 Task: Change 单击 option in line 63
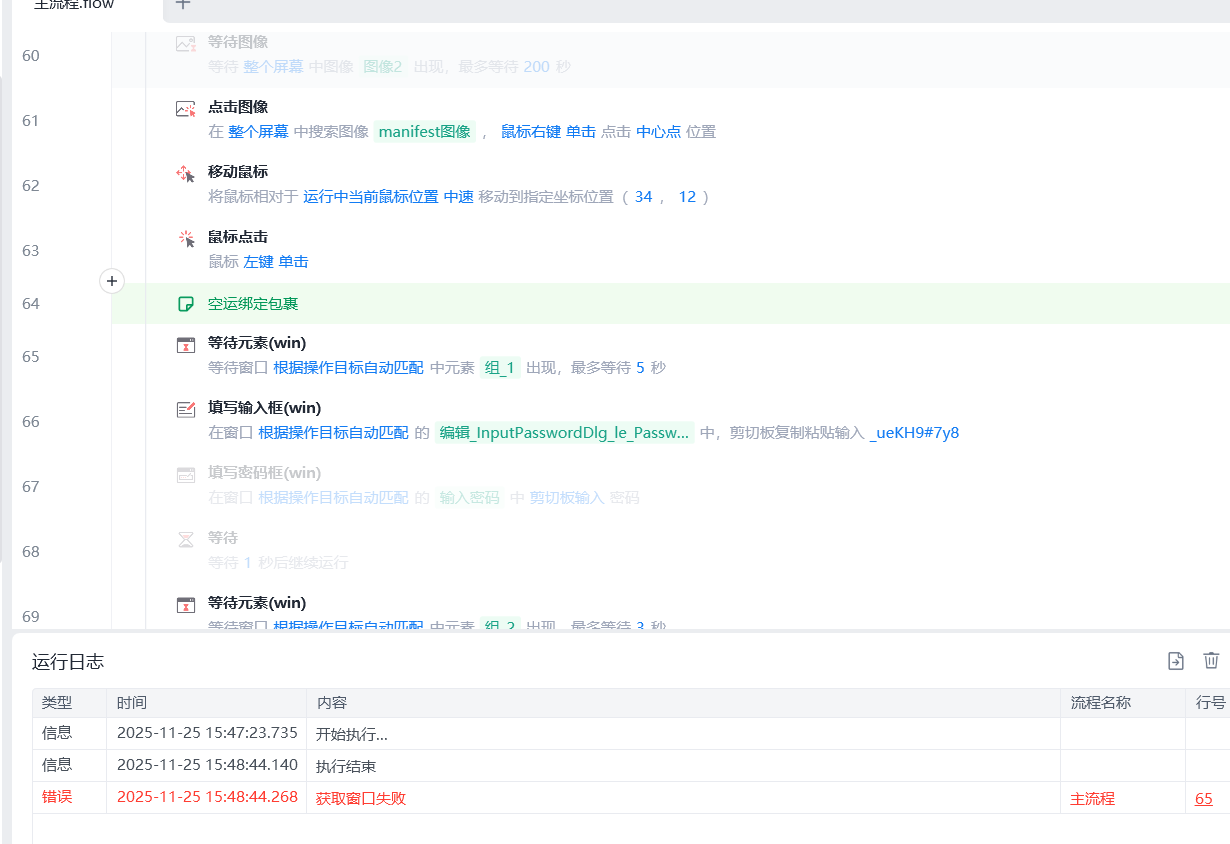(x=293, y=262)
